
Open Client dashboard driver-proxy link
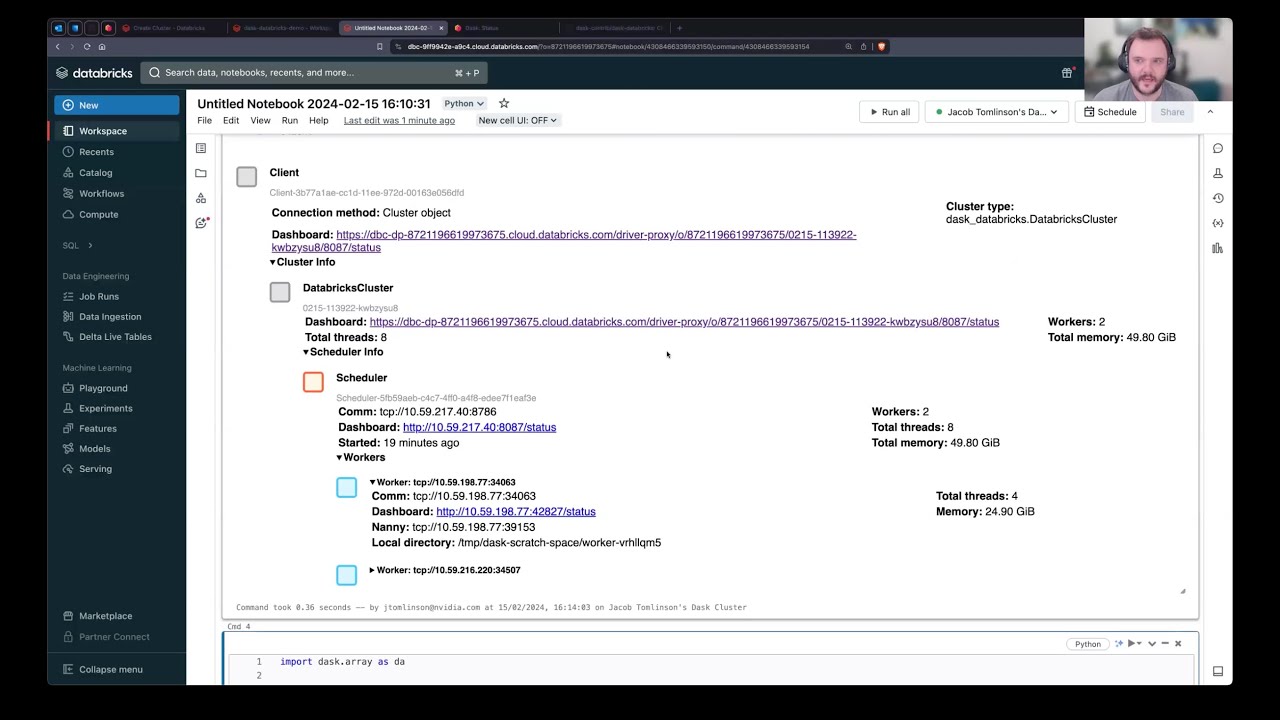click(x=564, y=241)
